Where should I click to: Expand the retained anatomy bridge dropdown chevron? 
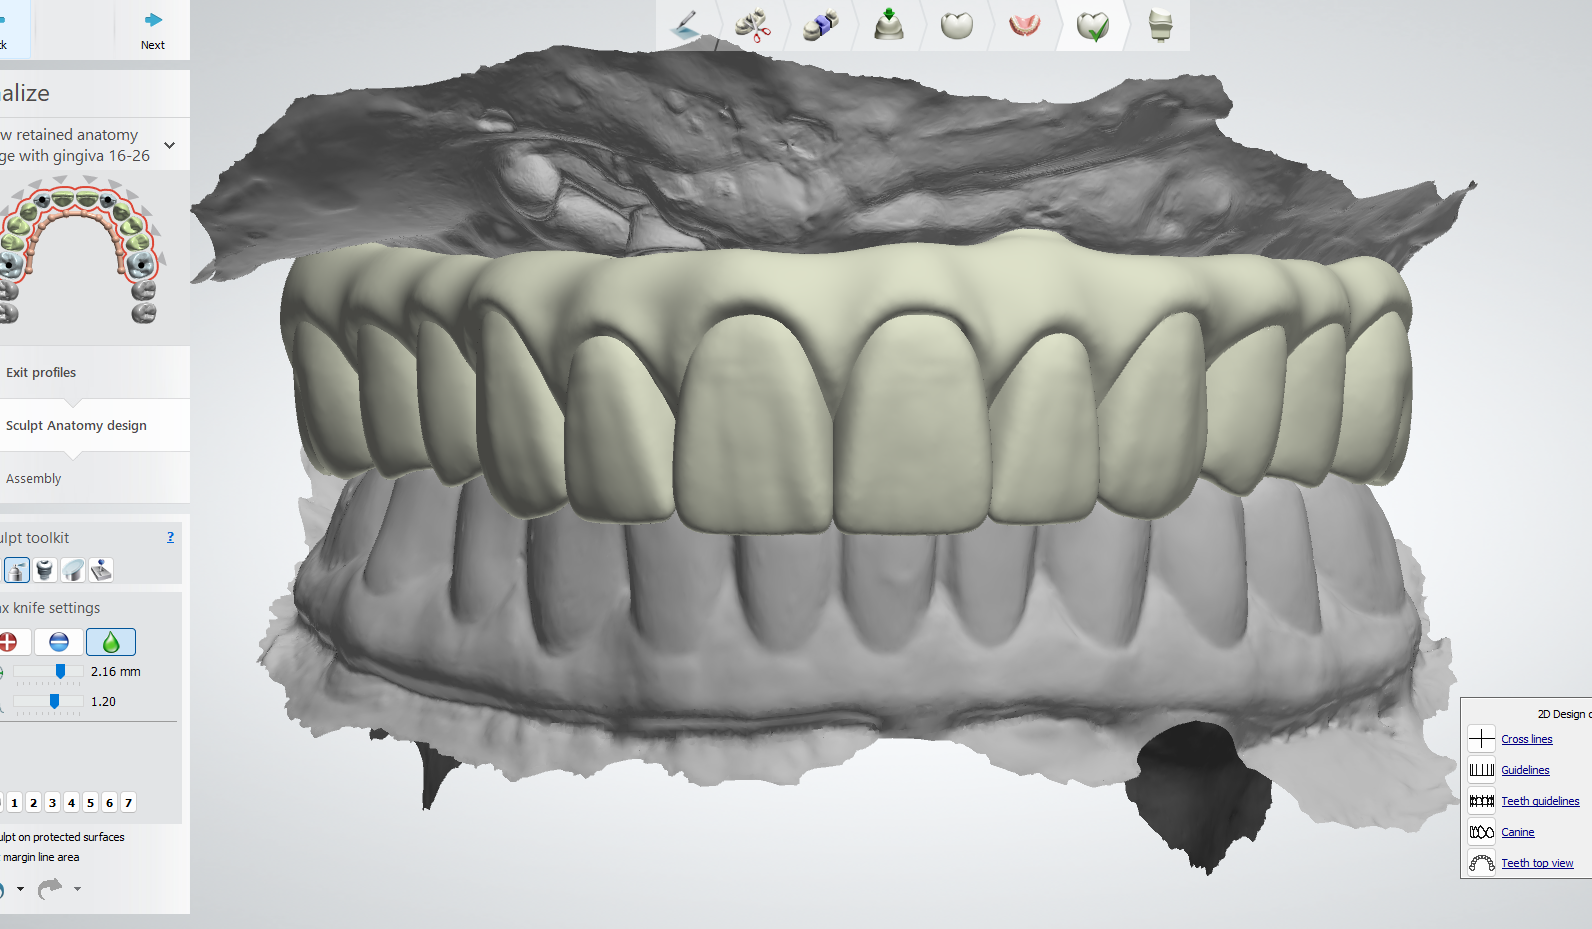click(170, 145)
